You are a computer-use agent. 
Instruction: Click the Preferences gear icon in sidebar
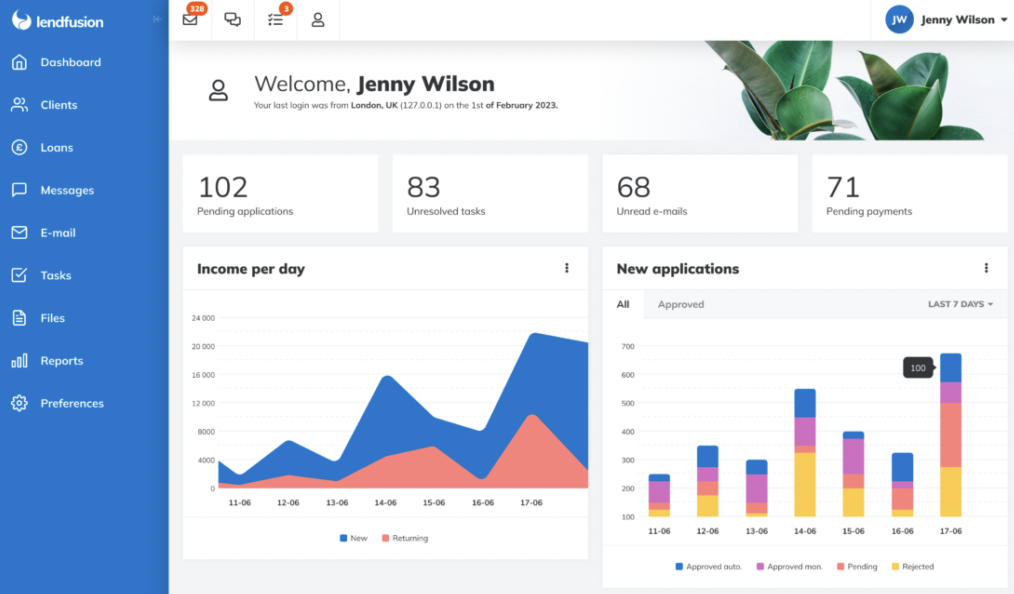19,404
